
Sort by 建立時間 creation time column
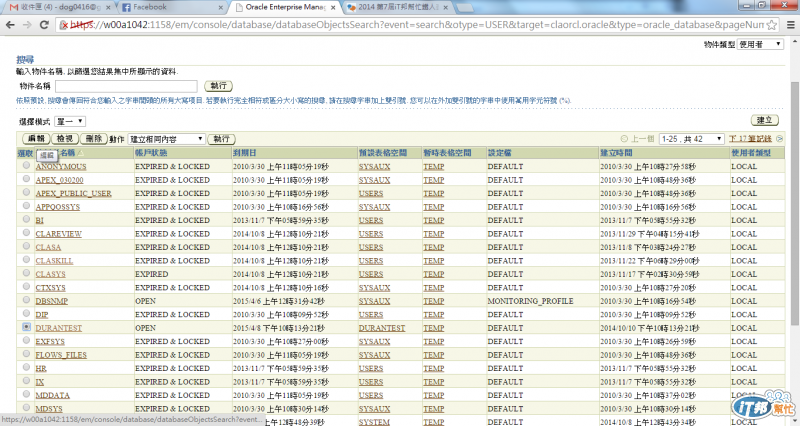[616, 153]
